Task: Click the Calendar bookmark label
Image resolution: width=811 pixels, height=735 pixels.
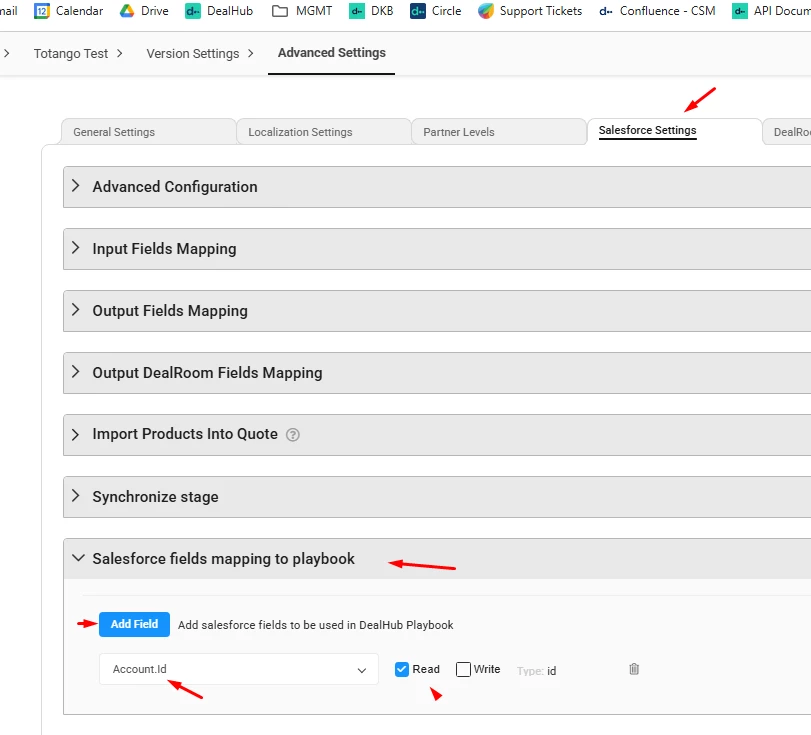Action: pos(79,11)
